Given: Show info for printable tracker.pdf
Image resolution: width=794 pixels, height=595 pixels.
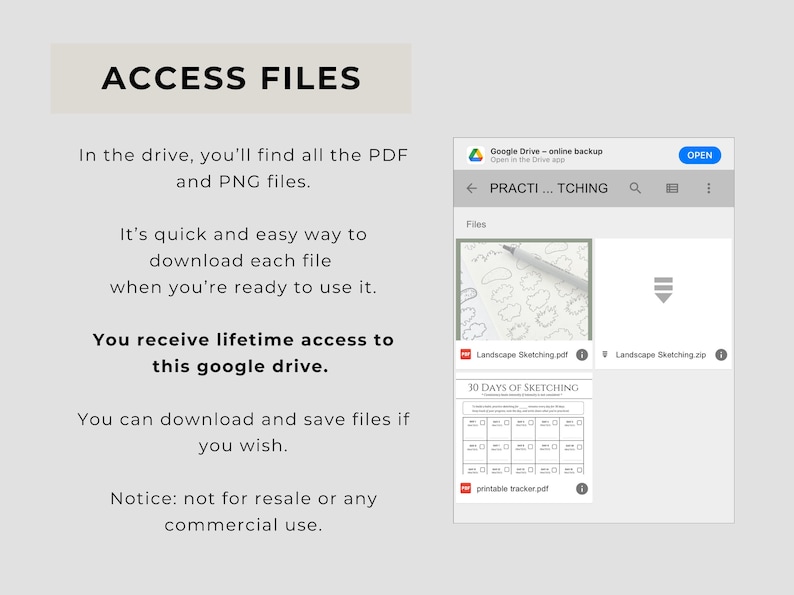Looking at the screenshot, I should point(582,489).
